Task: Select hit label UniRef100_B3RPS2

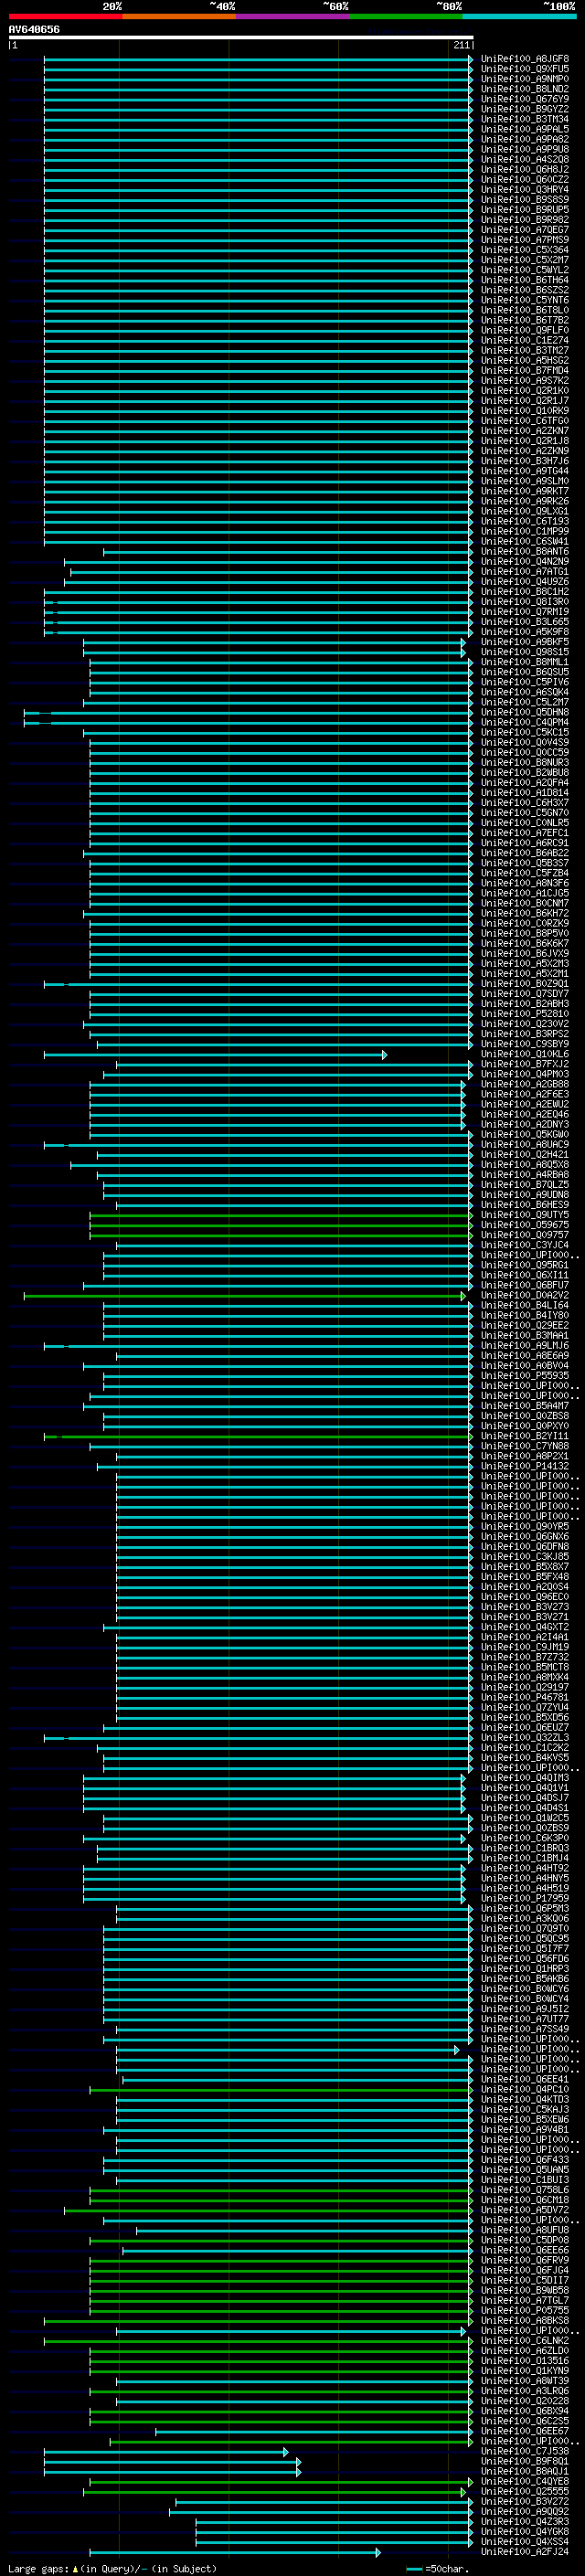Action: 524,1034
